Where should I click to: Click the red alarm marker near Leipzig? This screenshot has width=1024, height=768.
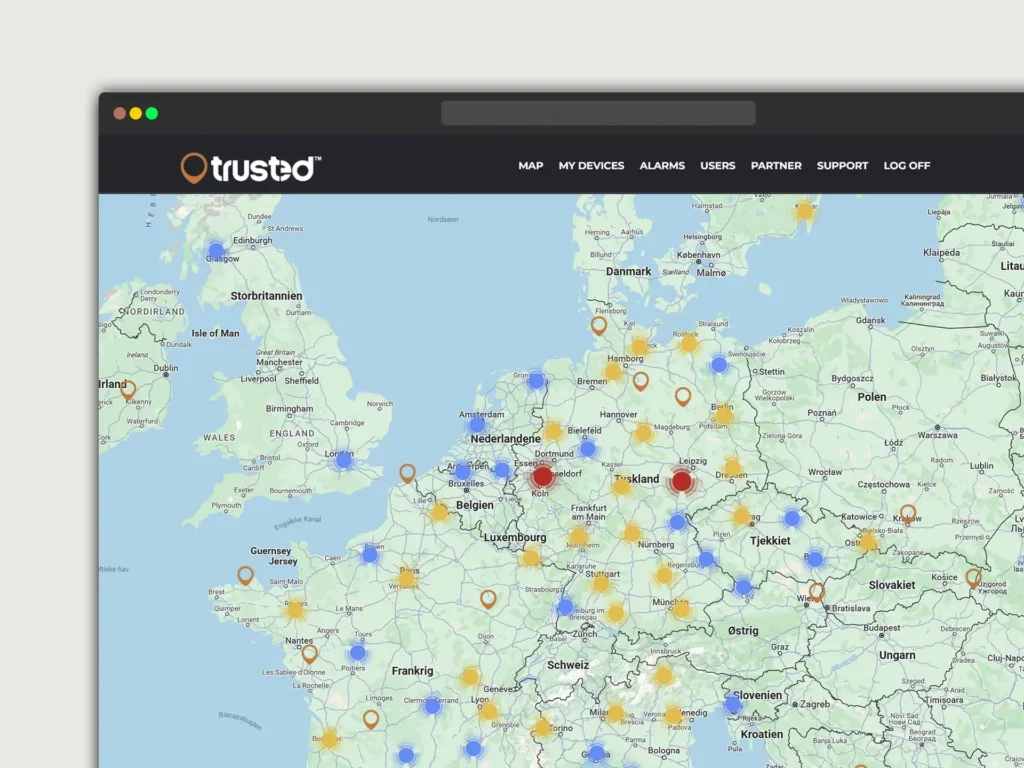pyautogui.click(x=682, y=481)
